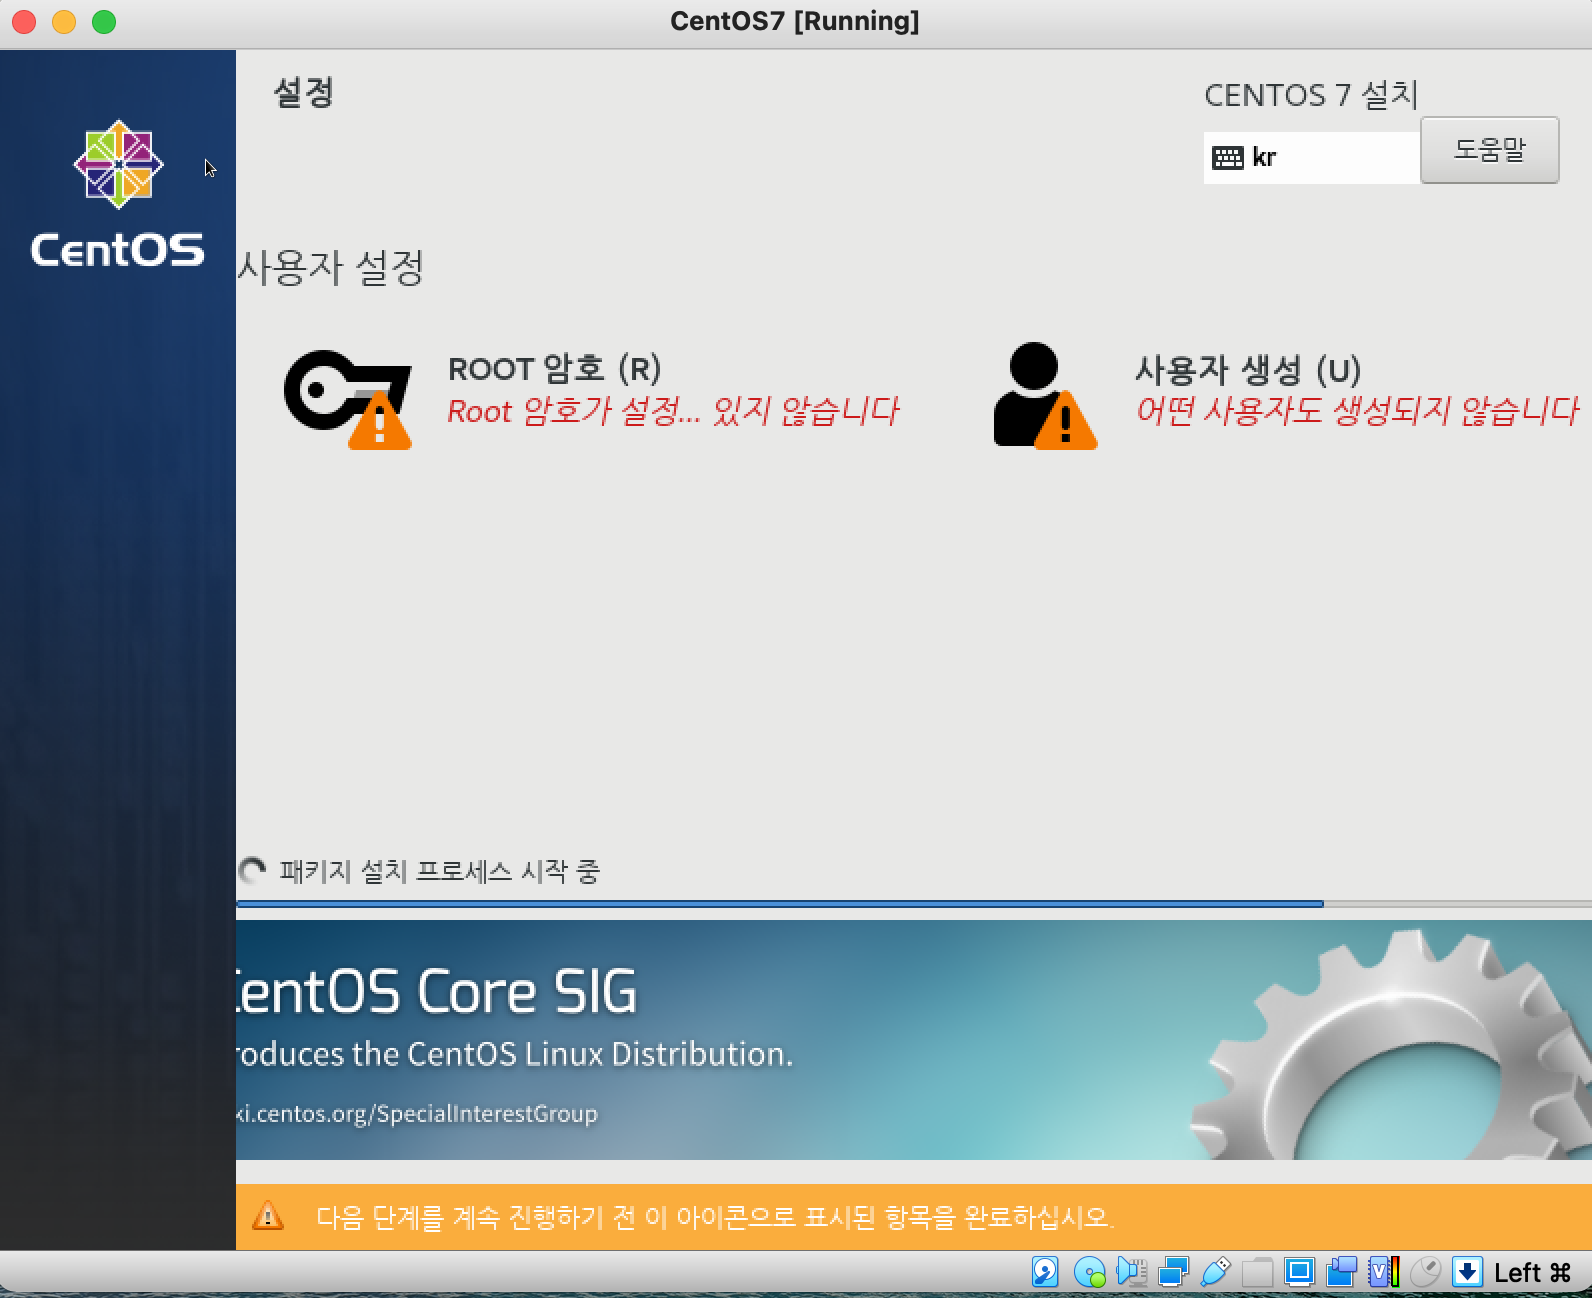This screenshot has width=1592, height=1298.
Task: Click the VirtualBox CPU virtualization indicator icon
Action: coord(1384,1272)
